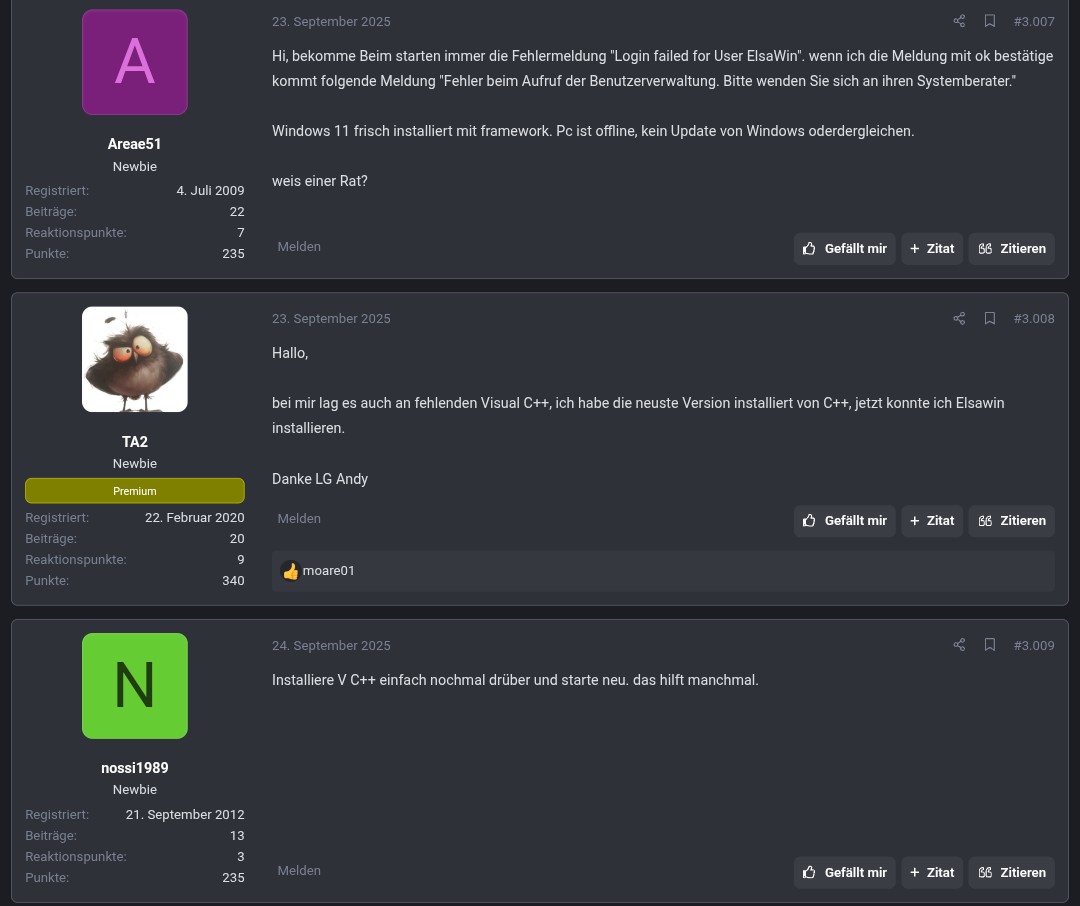The width and height of the screenshot is (1080, 906).
Task: Click the share icon on post #3.007
Action: point(959,21)
